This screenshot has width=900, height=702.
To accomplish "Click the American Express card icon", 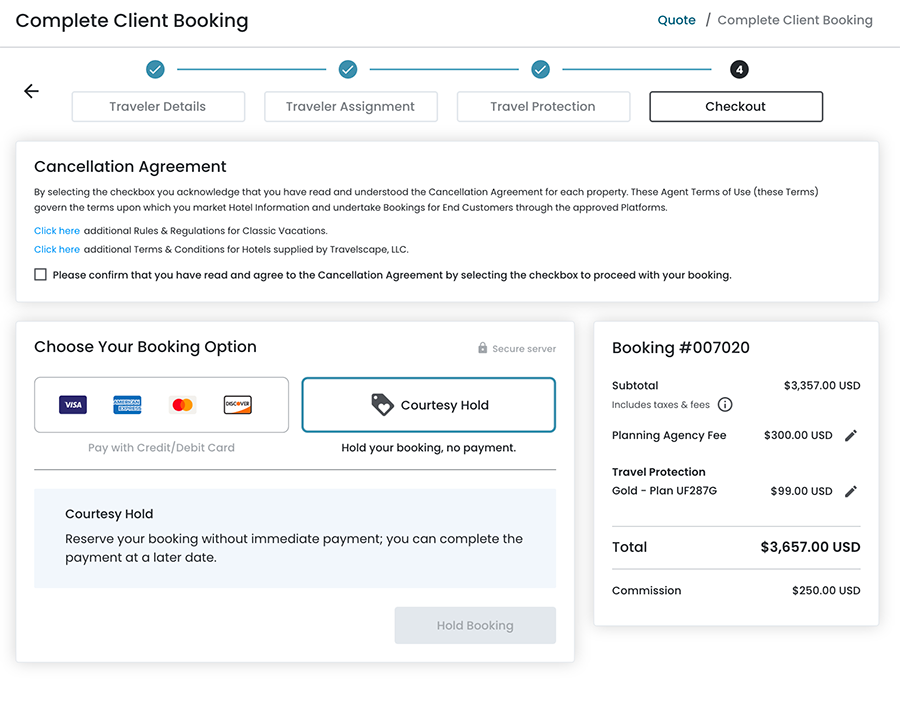I will coord(127,405).
